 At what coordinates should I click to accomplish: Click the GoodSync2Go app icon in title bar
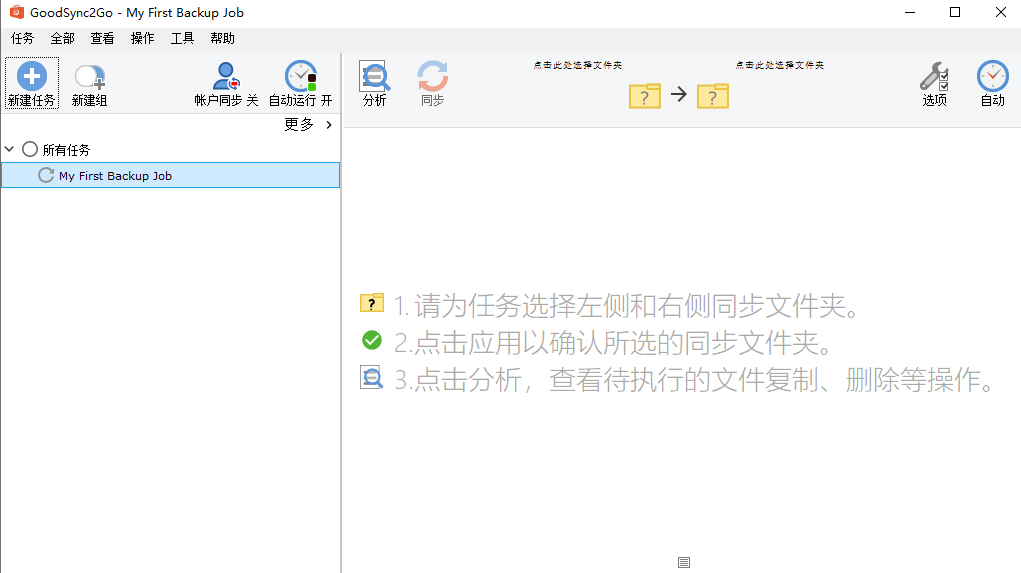click(x=16, y=12)
